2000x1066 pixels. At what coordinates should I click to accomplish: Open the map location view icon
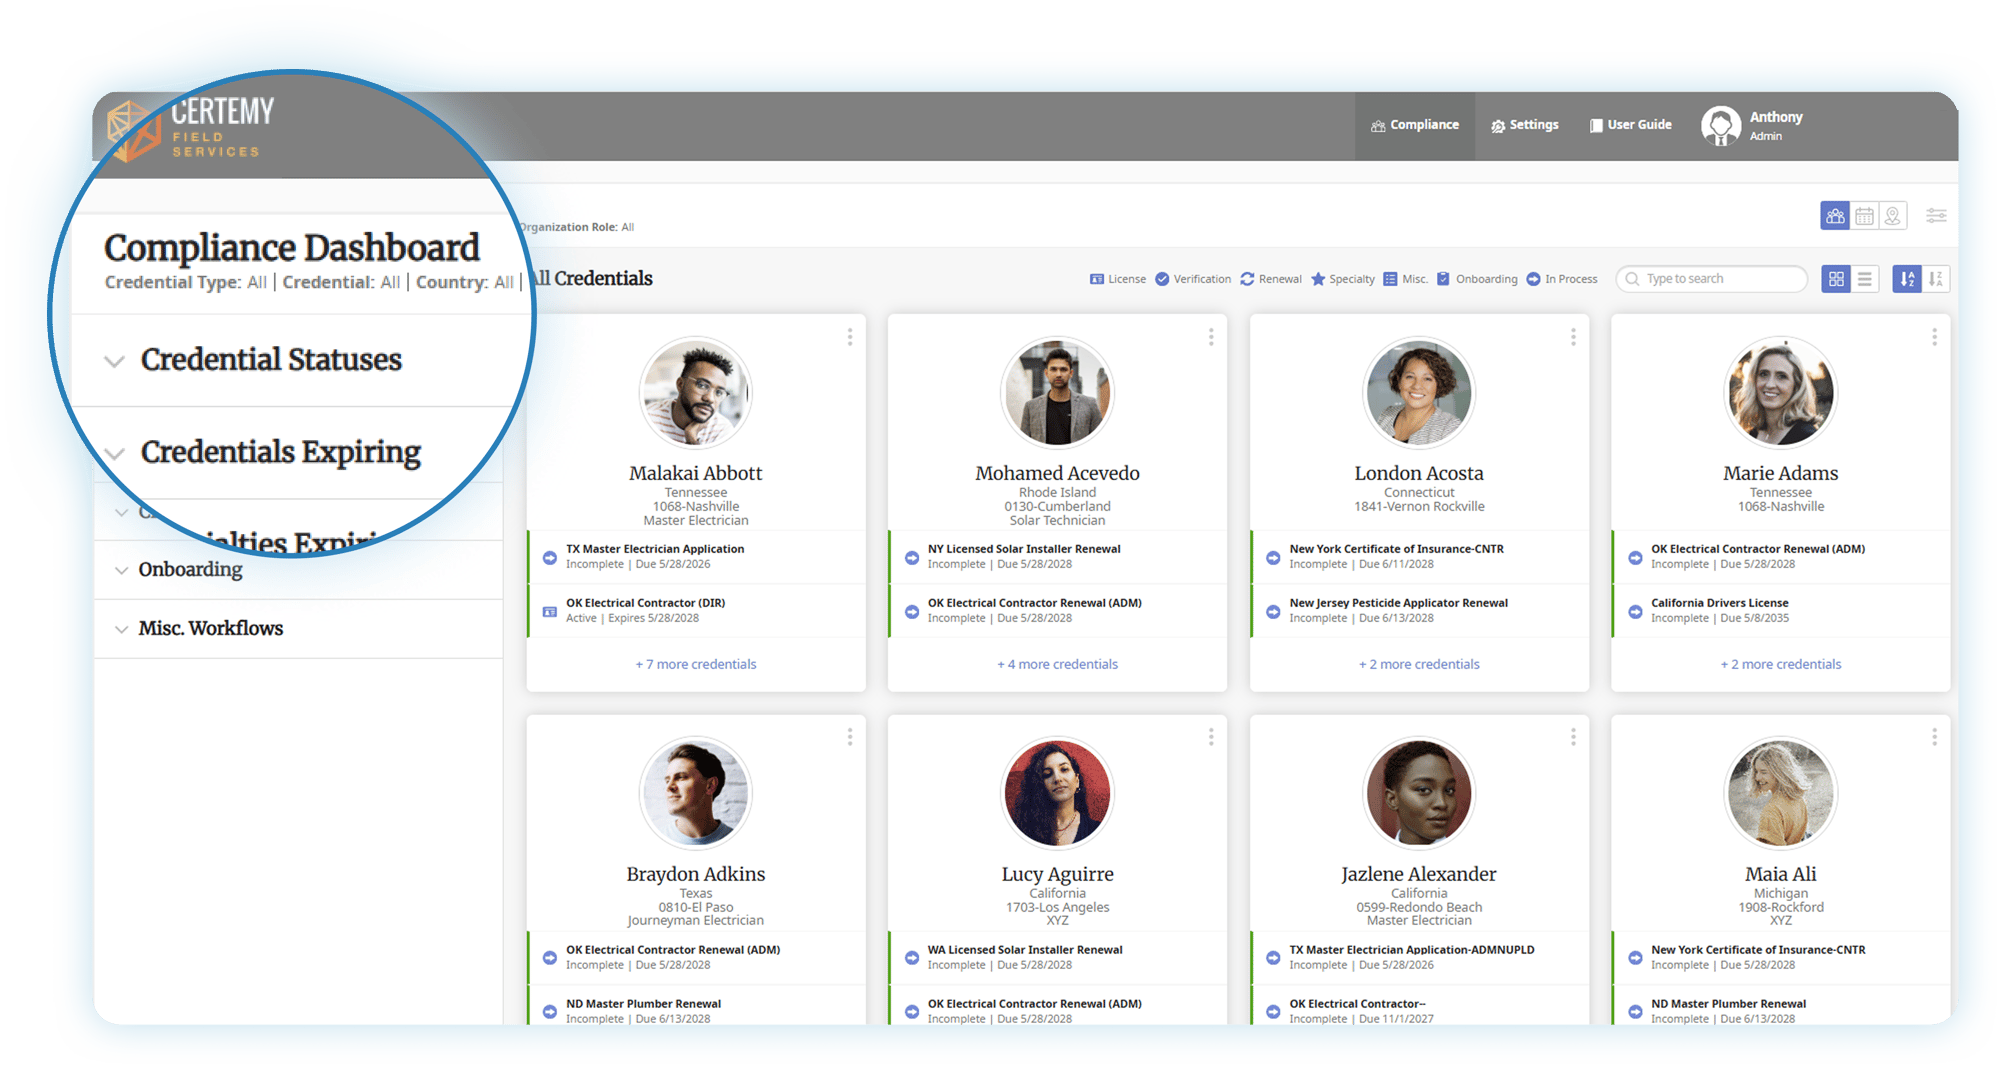1893,216
